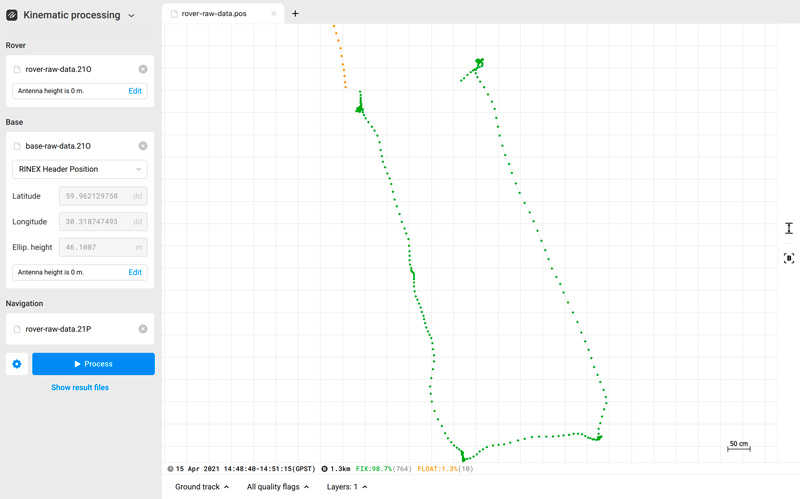Click the fit-to-view icon on right edge
This screenshot has width=800, height=499.
[x=788, y=258]
